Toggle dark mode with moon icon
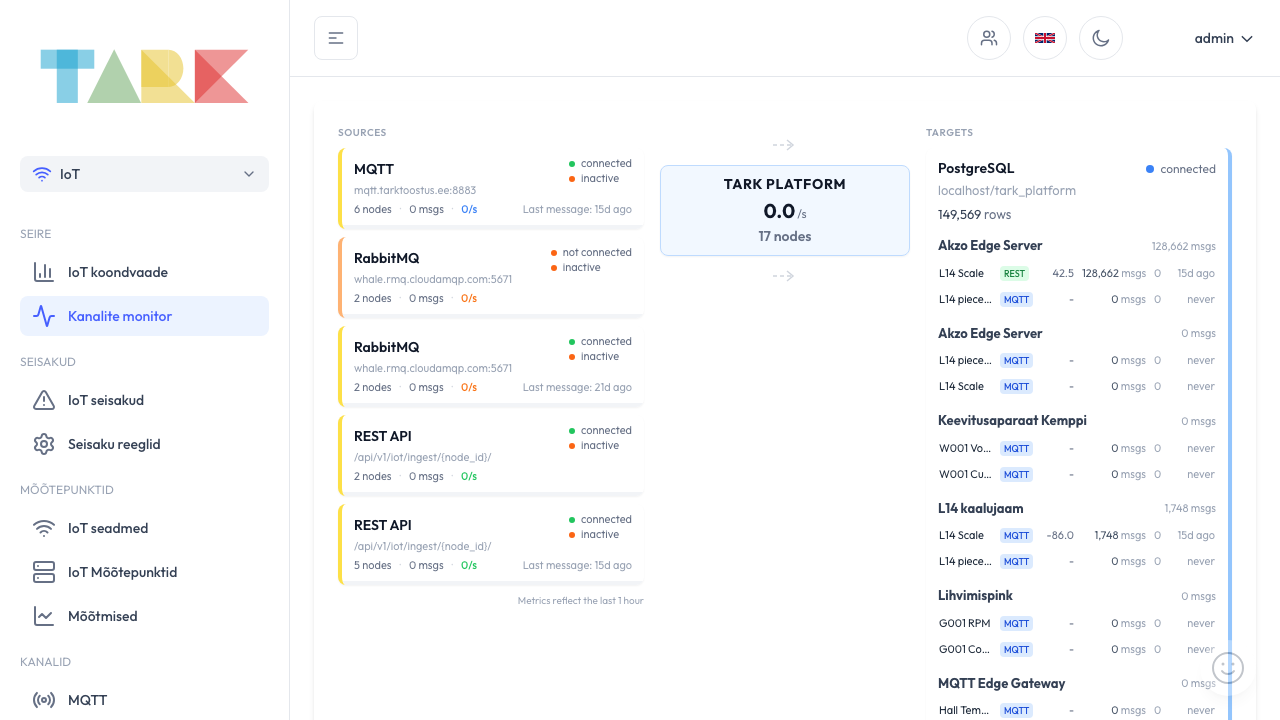 1101,38
